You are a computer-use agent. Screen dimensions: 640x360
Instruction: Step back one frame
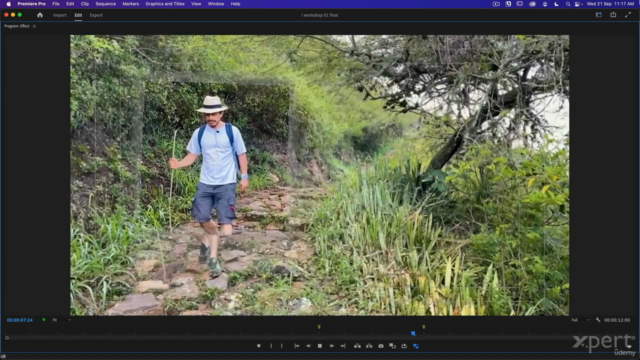(309, 346)
